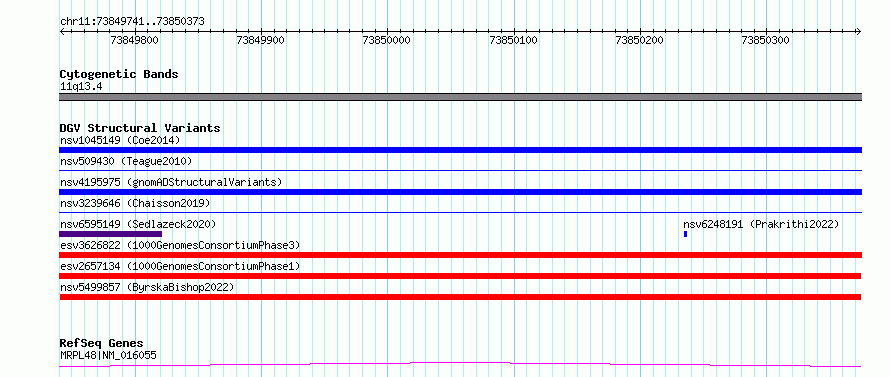Viewport: 890px width, 377px height.
Task: Open nsv6595149 (Sedlazeck2020) label
Action: point(138,224)
